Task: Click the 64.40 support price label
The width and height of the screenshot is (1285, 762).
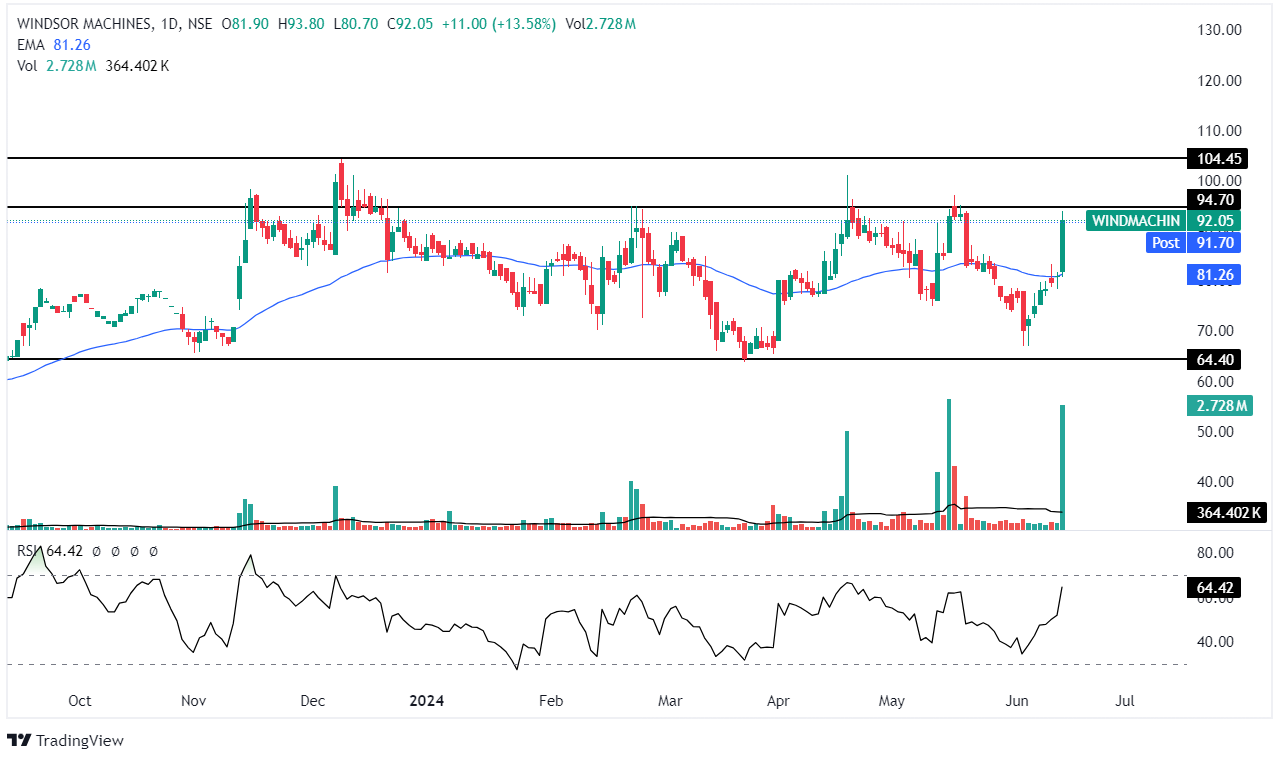Action: pyautogui.click(x=1213, y=359)
